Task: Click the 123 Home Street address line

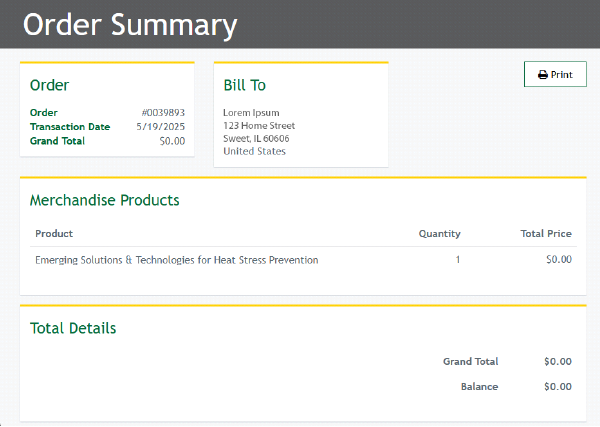Action: pos(259,126)
